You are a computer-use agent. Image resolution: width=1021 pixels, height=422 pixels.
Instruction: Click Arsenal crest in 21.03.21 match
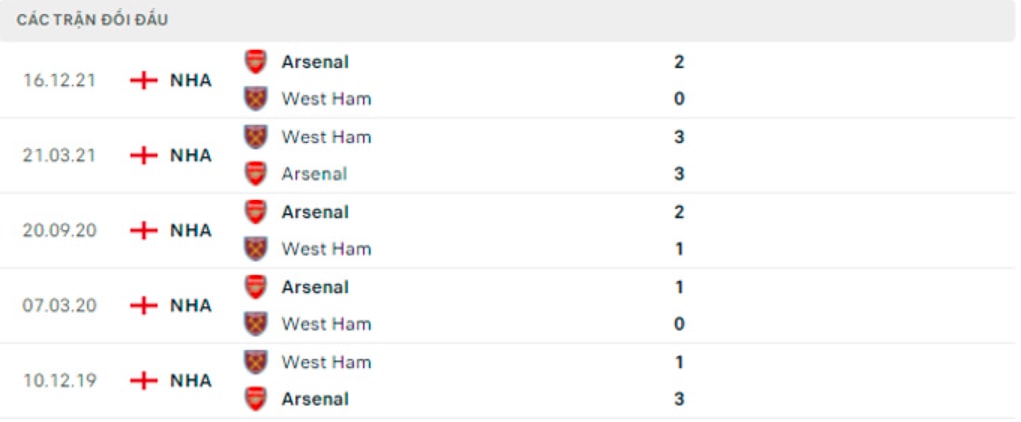(x=255, y=174)
